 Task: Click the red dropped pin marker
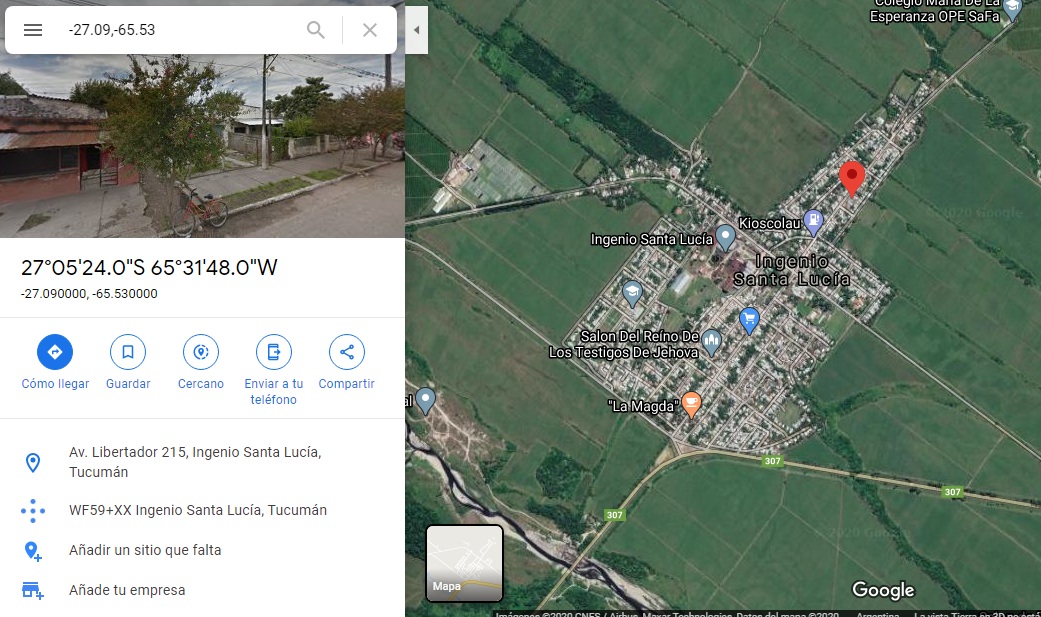852,178
